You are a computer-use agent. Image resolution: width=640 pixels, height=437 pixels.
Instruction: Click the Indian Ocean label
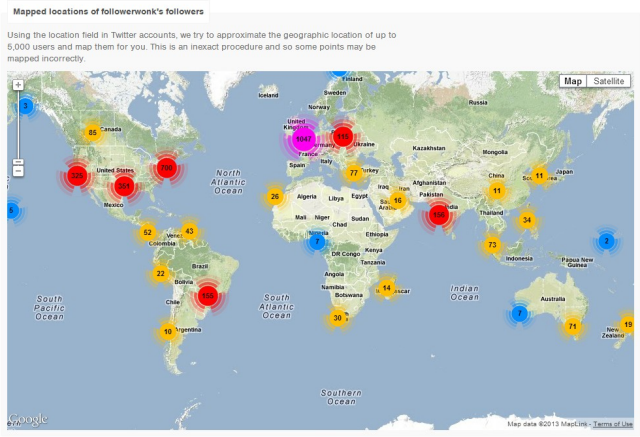pyautogui.click(x=464, y=293)
